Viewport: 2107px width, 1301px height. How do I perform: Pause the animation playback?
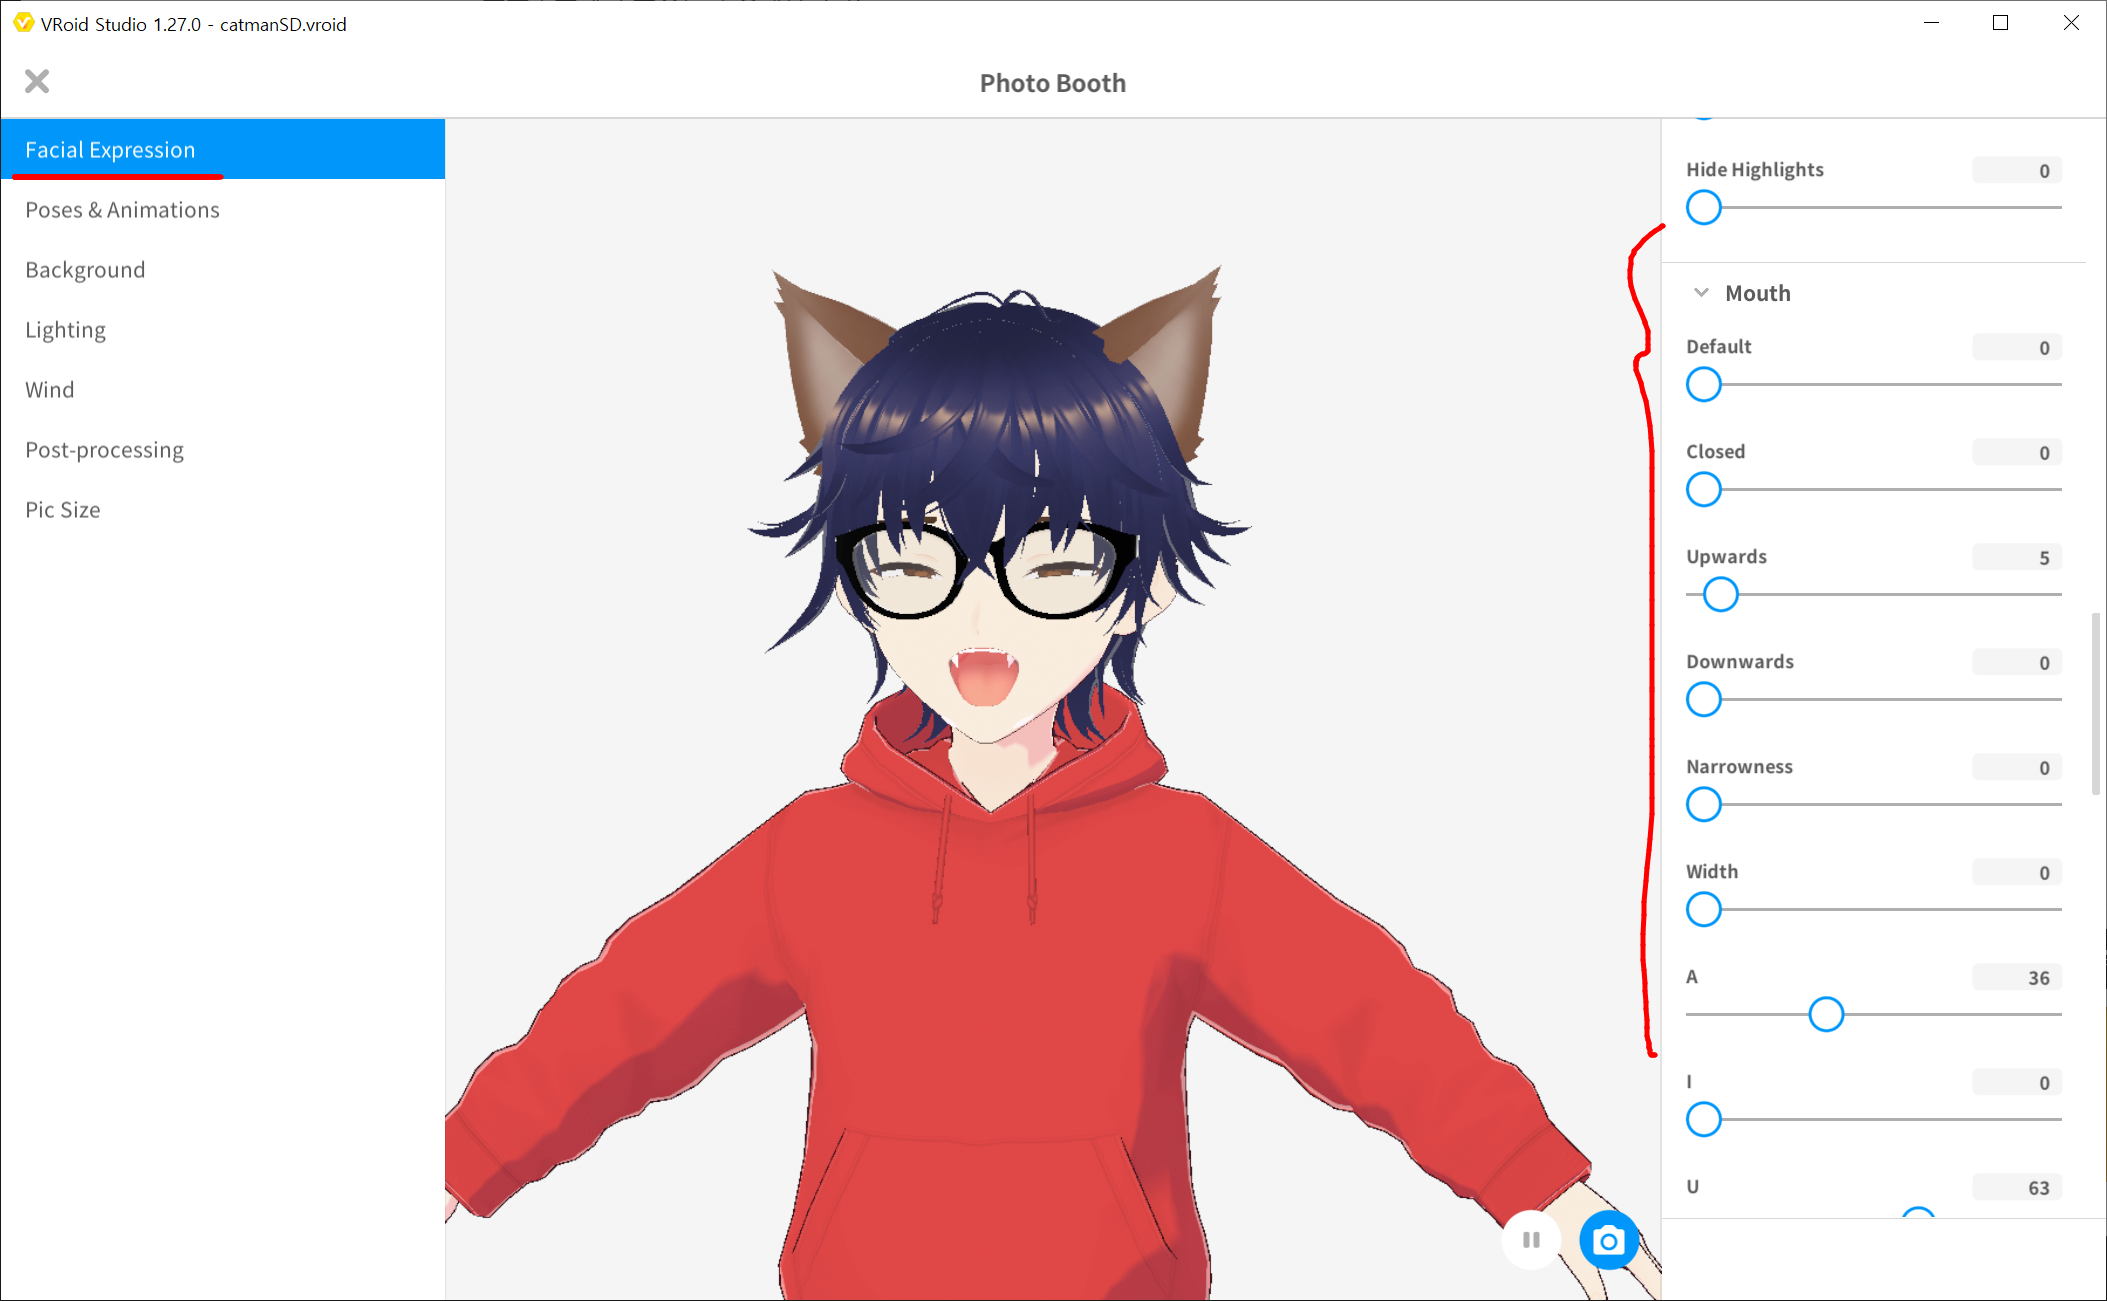1530,1240
